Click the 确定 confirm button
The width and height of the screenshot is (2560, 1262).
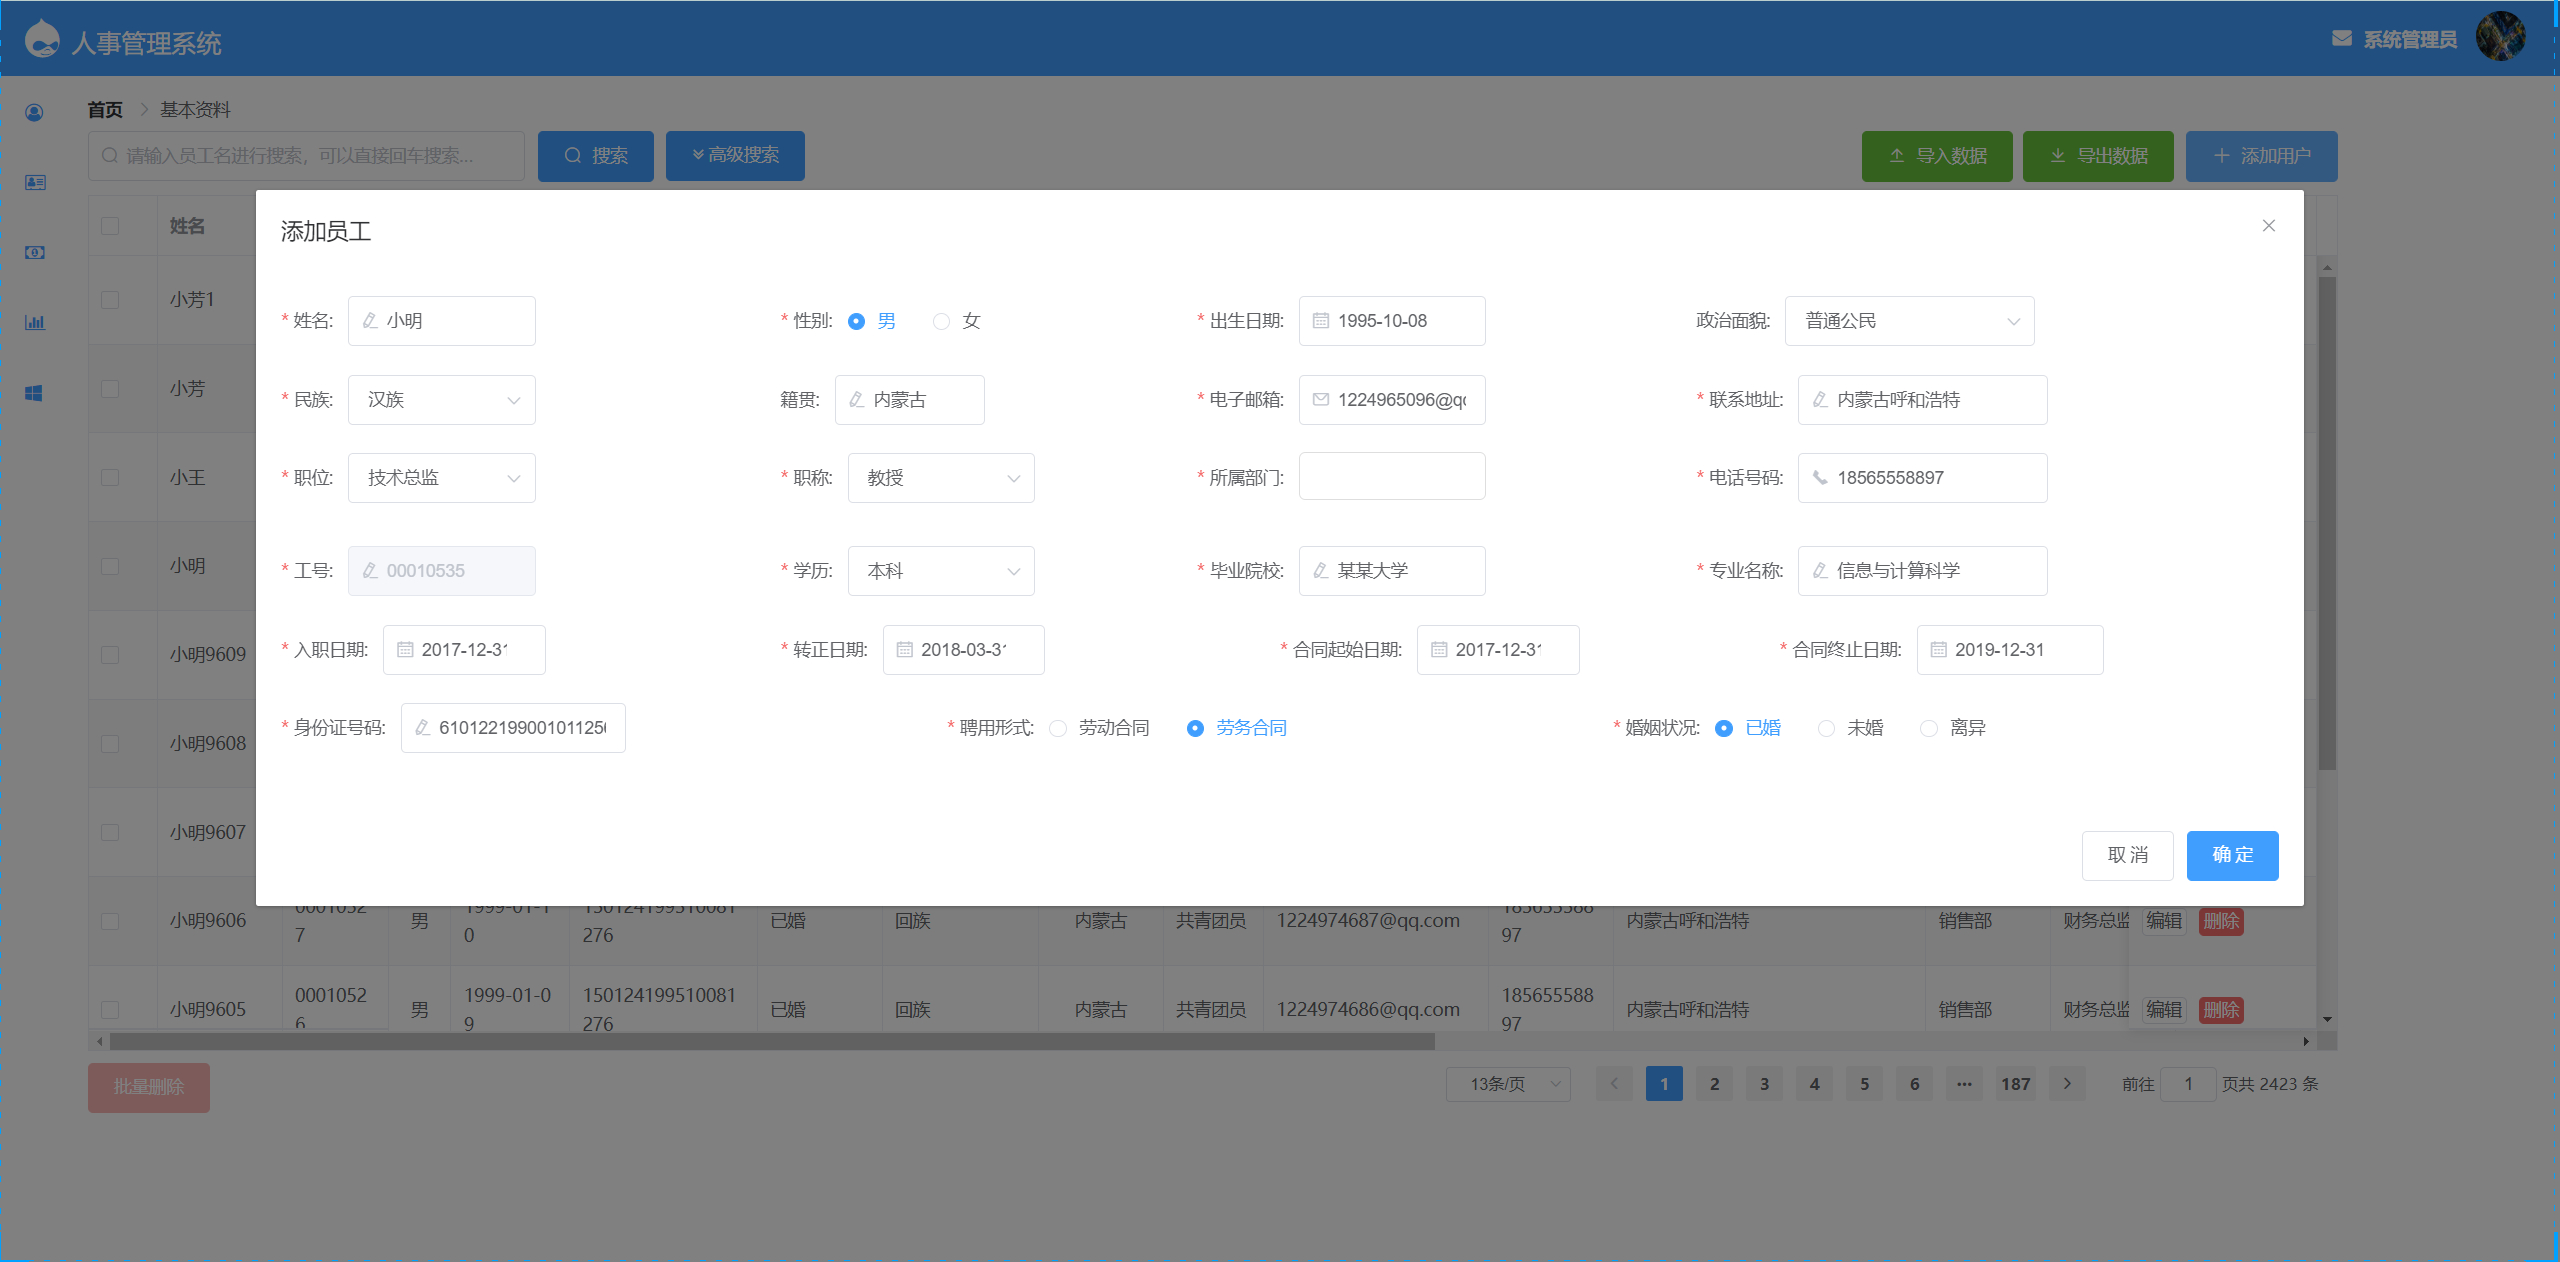tap(2232, 856)
